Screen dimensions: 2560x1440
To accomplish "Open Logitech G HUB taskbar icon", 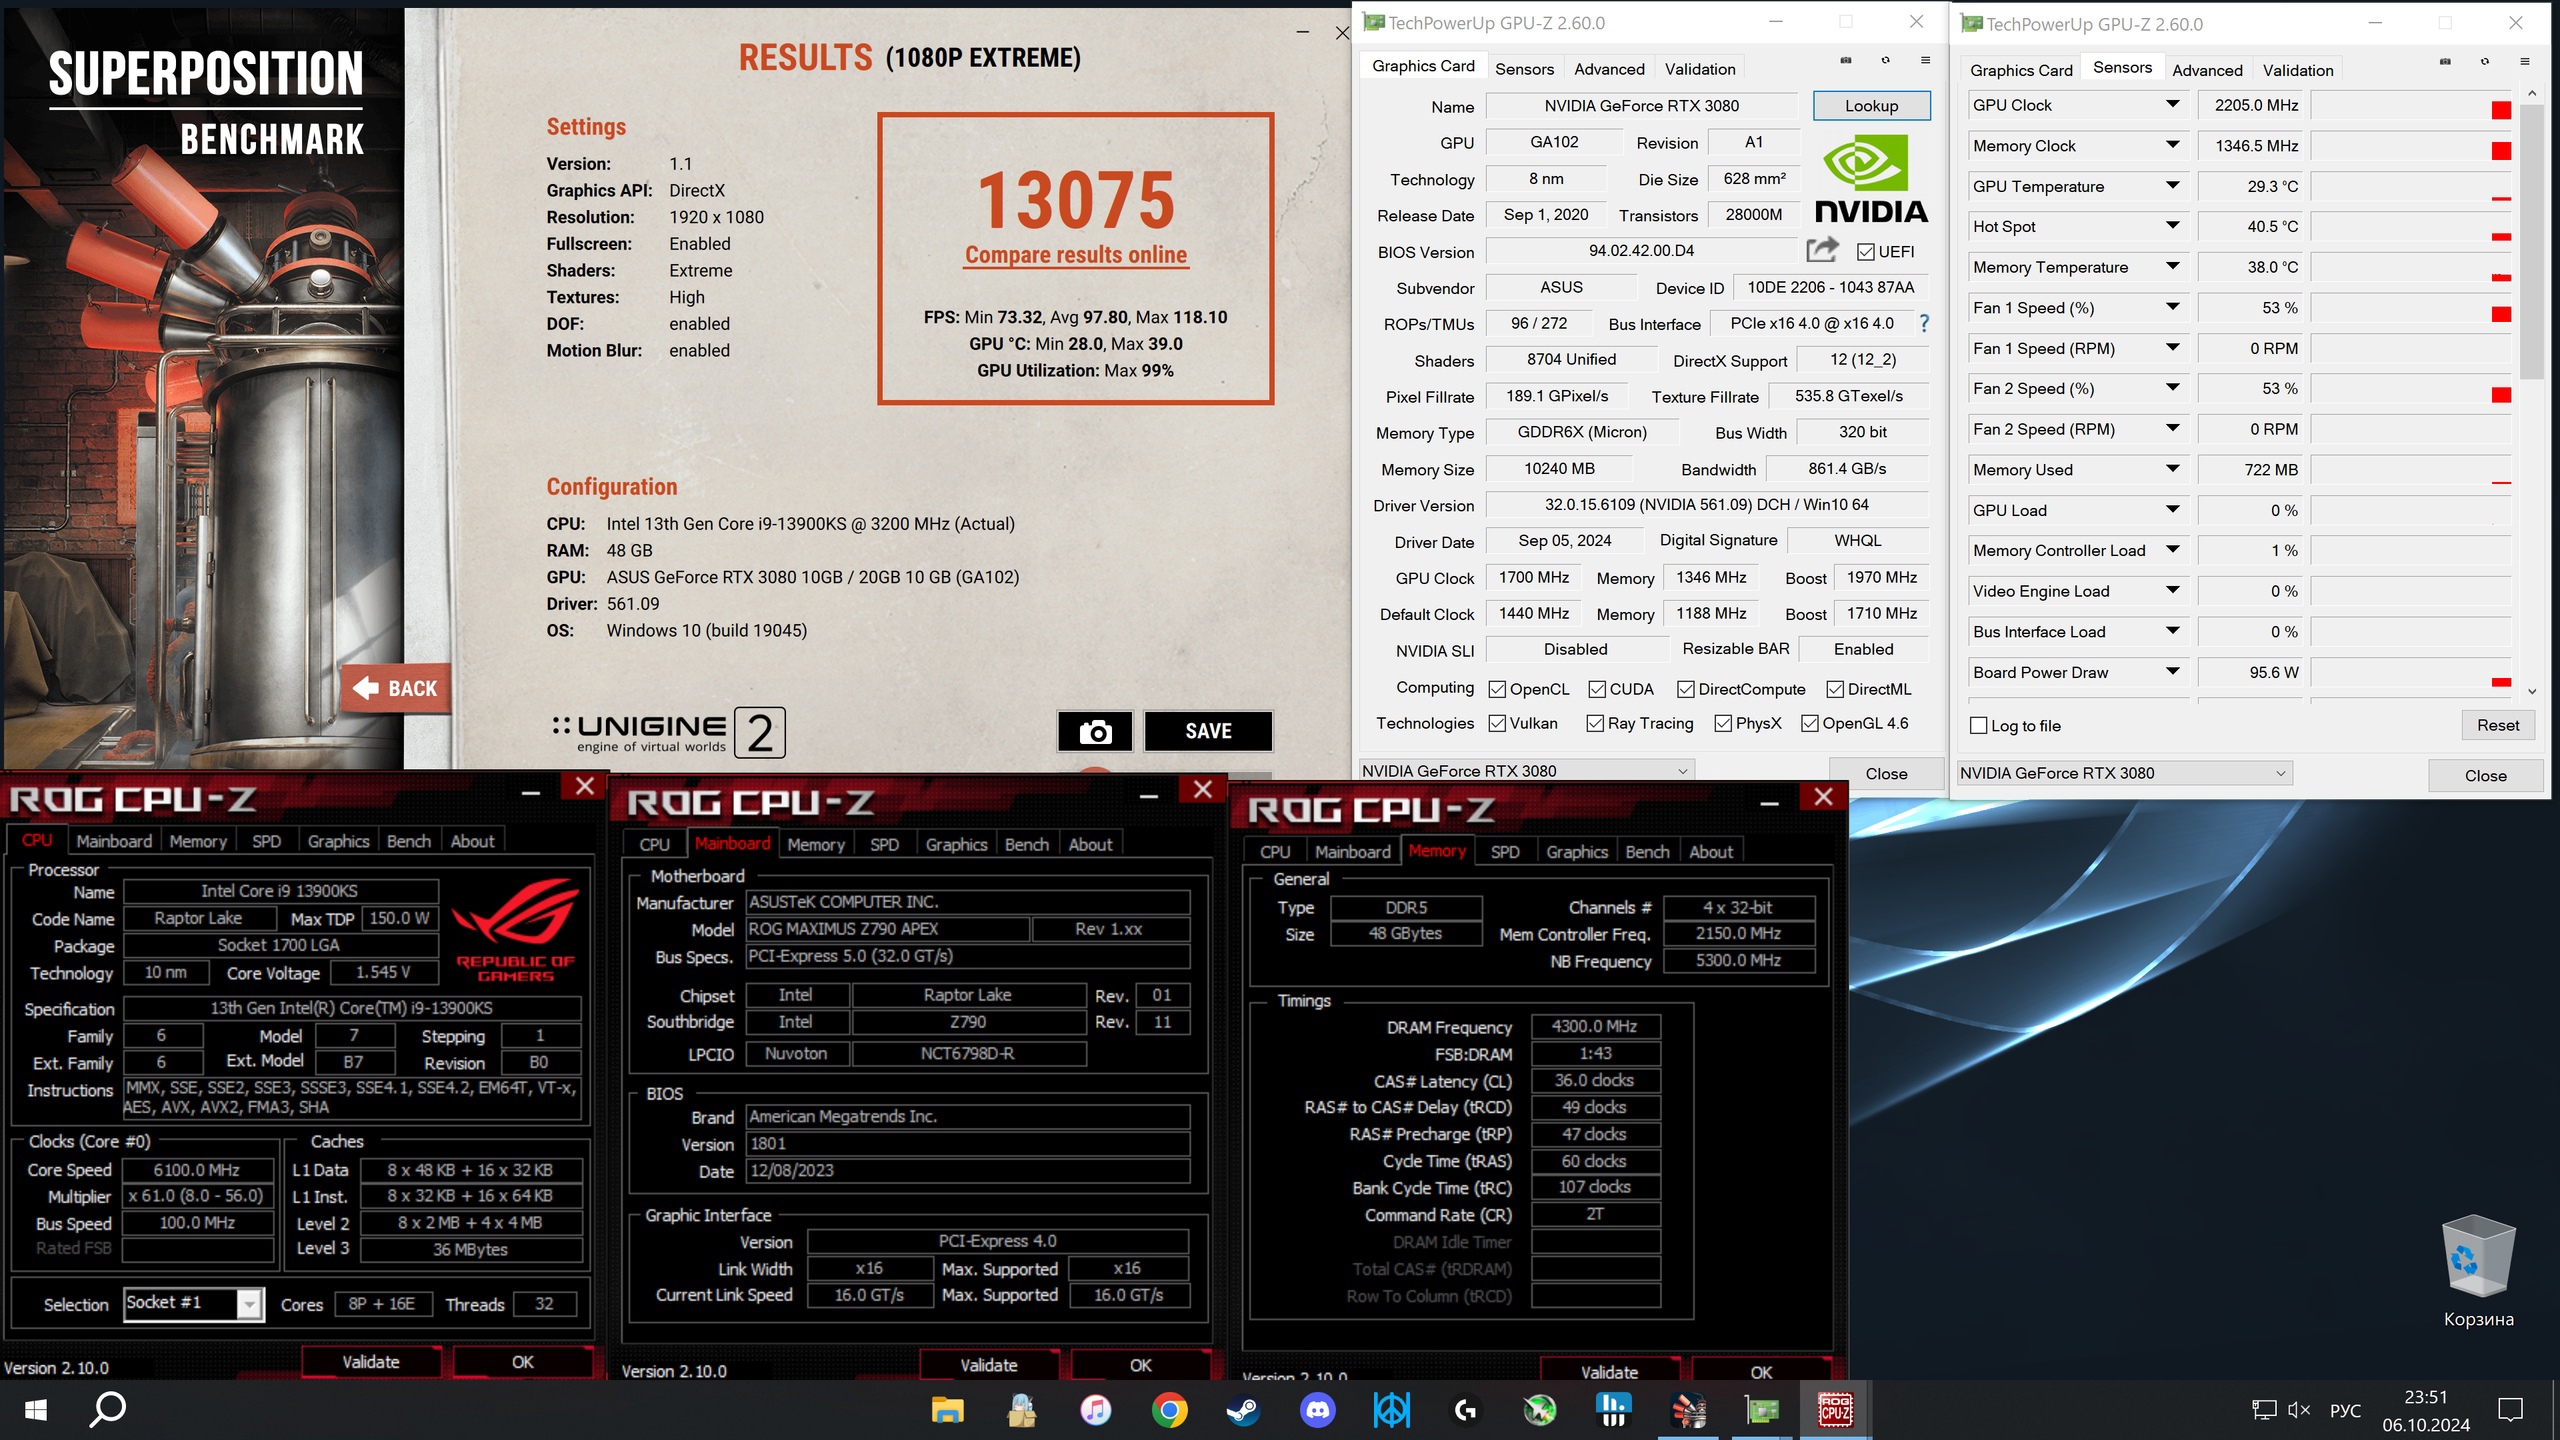I will (1466, 1410).
